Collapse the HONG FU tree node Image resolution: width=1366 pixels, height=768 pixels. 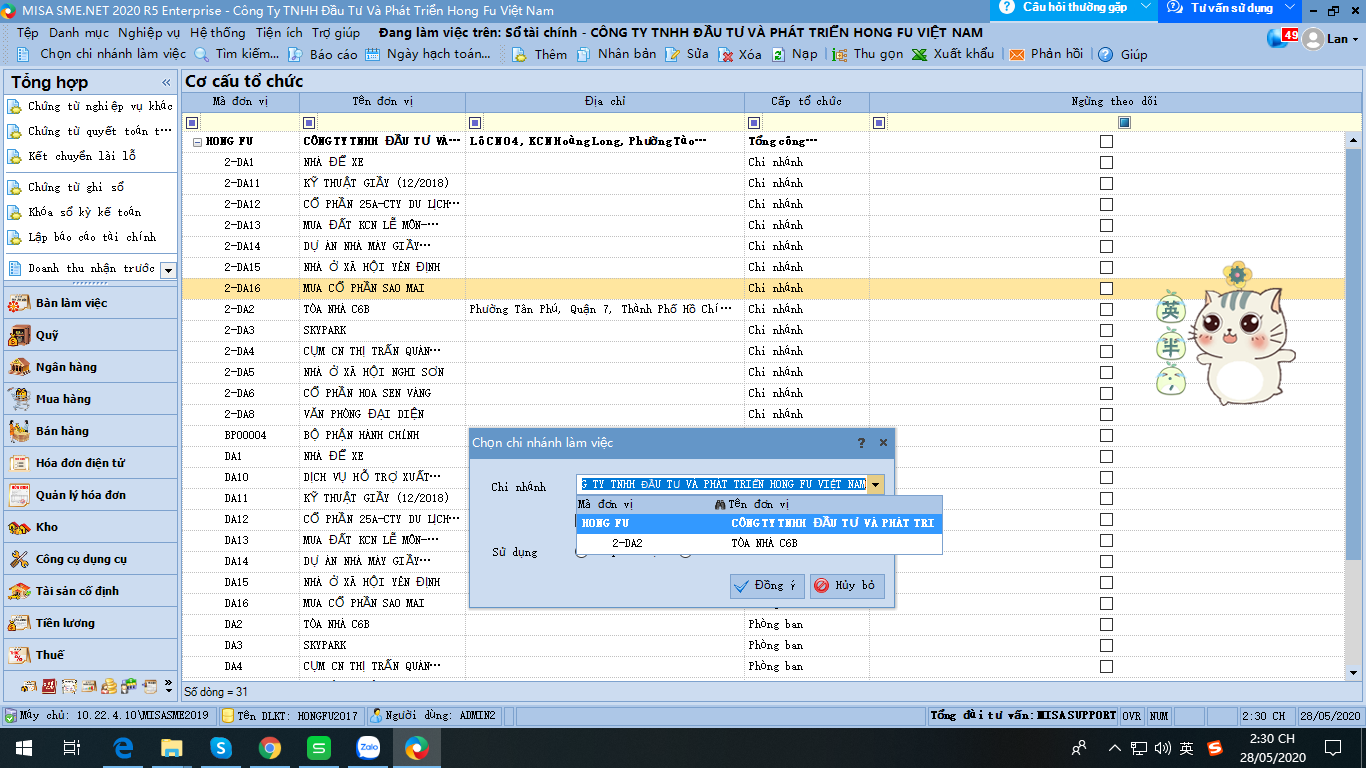pyautogui.click(x=197, y=142)
